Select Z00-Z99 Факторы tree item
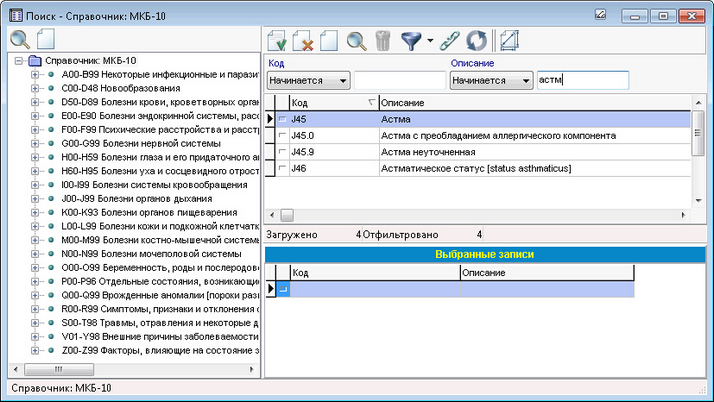This screenshot has height=402, width=714. click(159, 350)
